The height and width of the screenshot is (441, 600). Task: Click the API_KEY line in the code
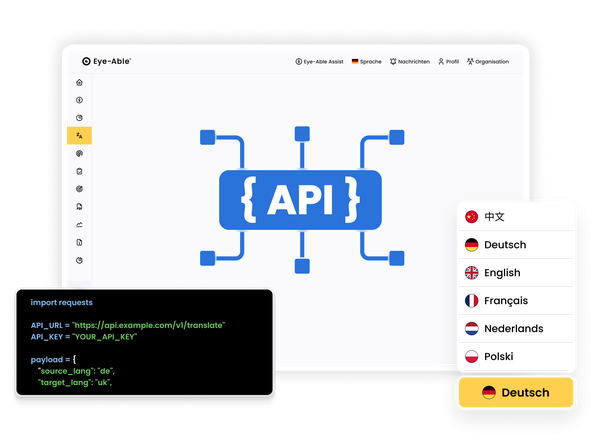coord(83,337)
